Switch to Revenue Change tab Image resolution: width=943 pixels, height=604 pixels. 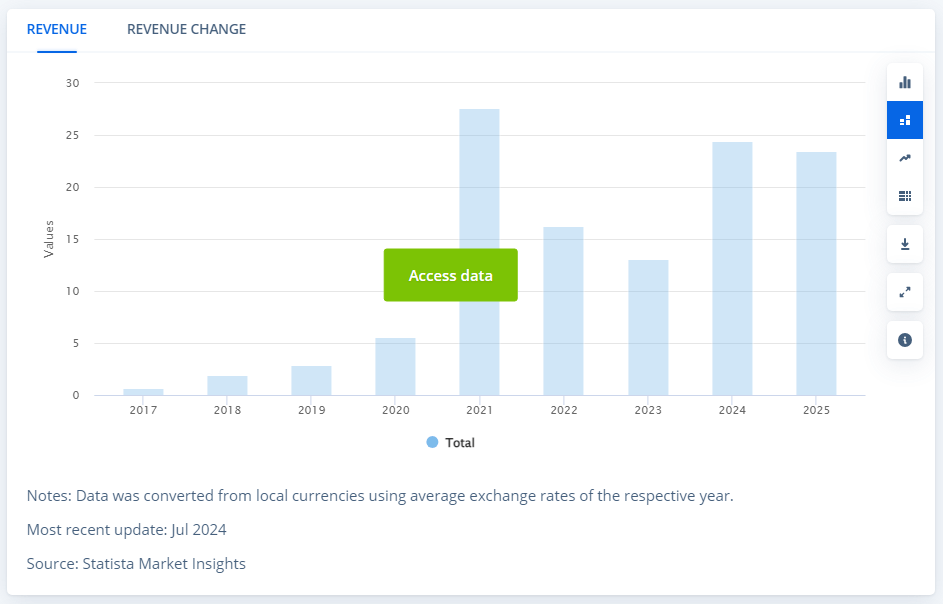click(186, 29)
